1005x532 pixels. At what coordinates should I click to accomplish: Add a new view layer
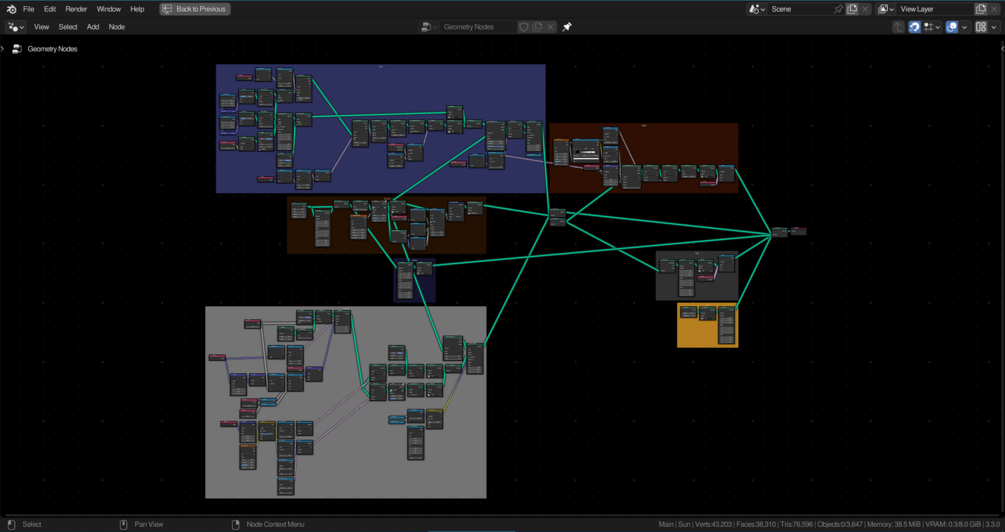[x=981, y=9]
